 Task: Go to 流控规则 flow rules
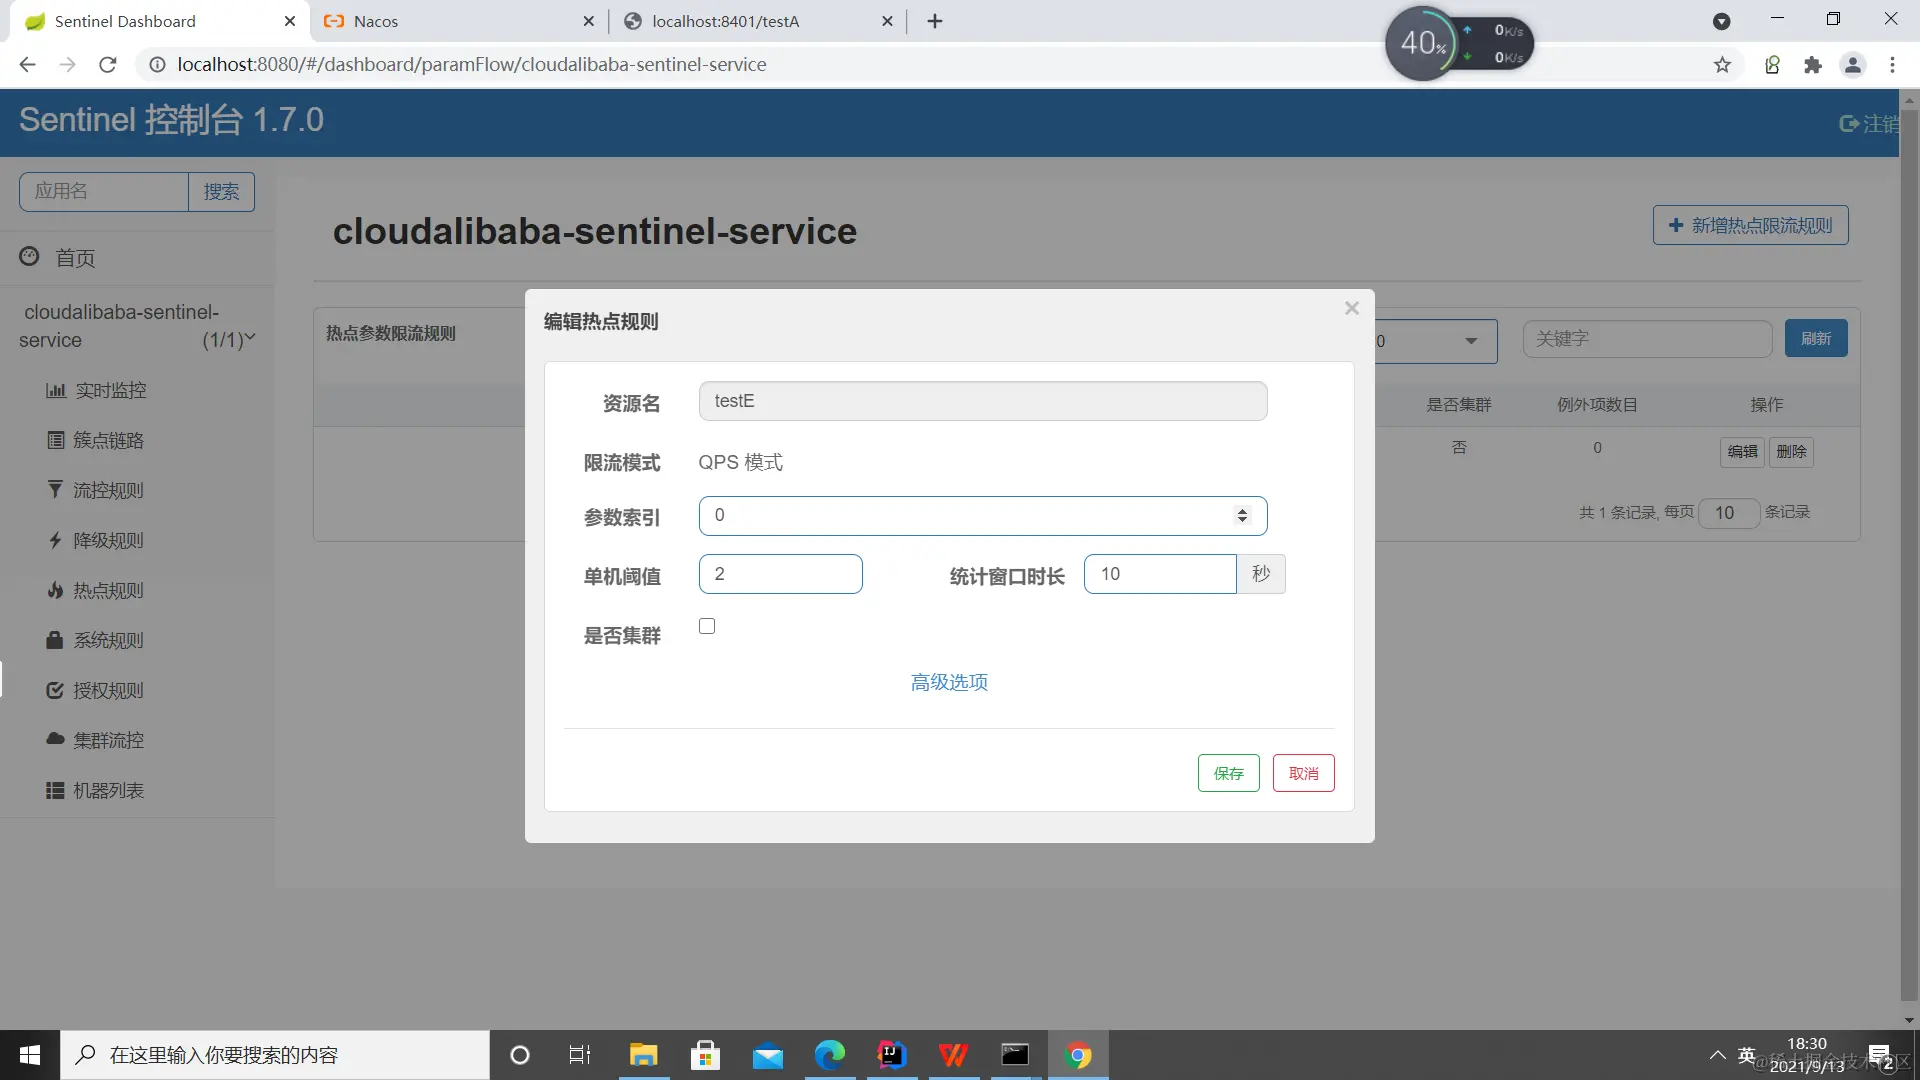tap(108, 490)
